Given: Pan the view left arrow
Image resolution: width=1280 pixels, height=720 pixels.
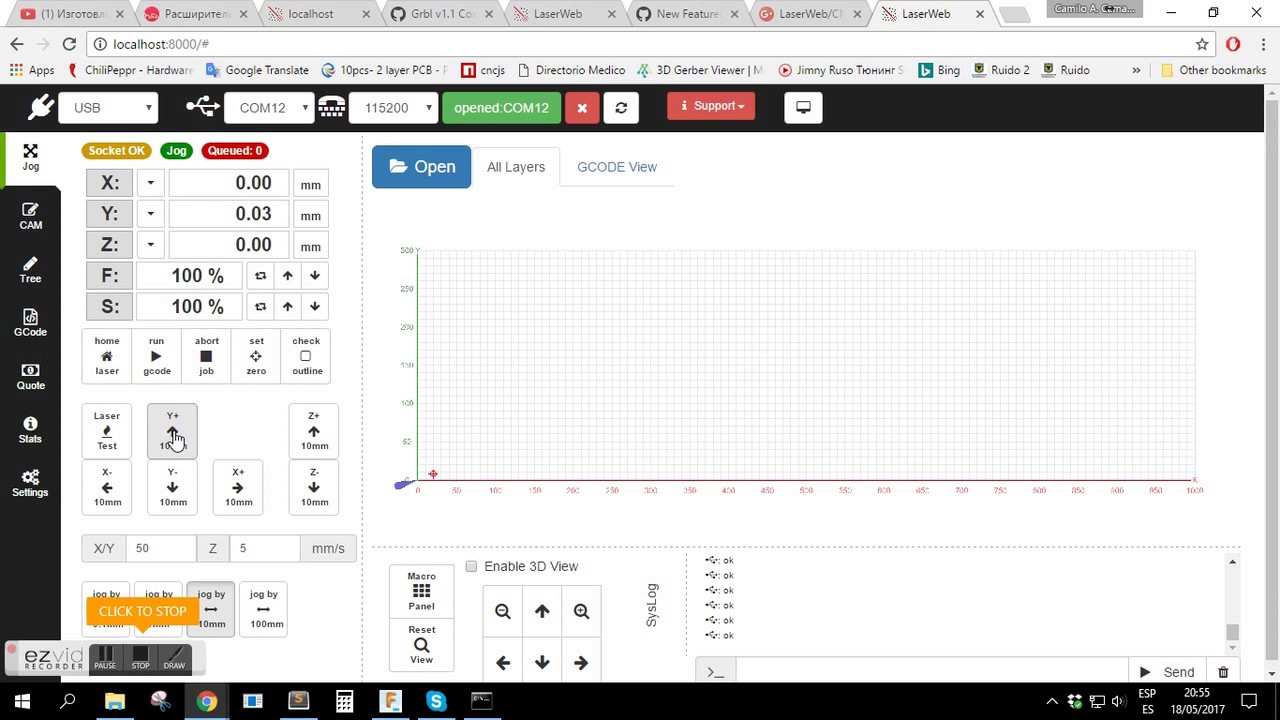Looking at the screenshot, I should [x=503, y=662].
